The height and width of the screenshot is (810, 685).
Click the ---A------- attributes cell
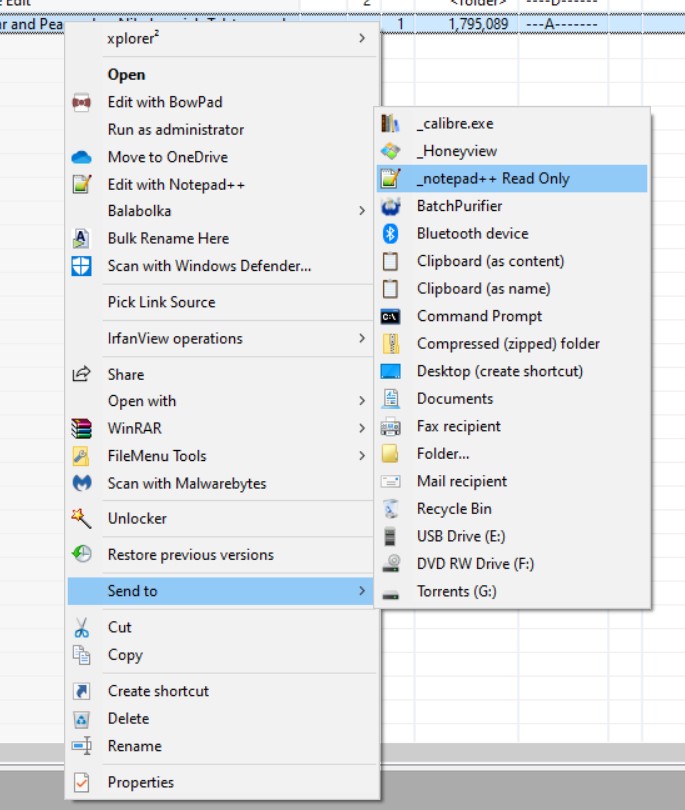click(562, 24)
